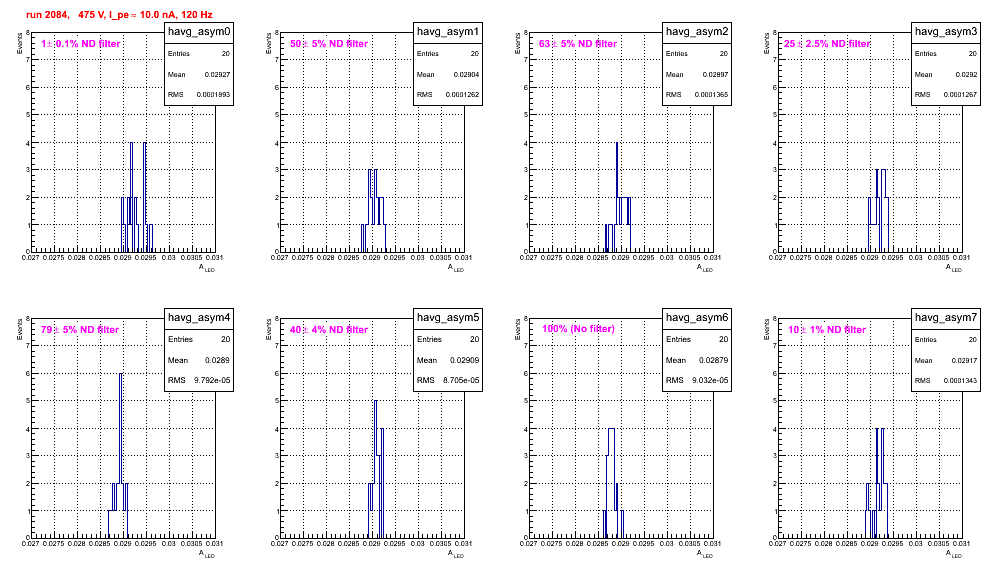Click RMS value 0.0001893 in havg_asym0
Screen dimensions: 996x572
point(213,95)
